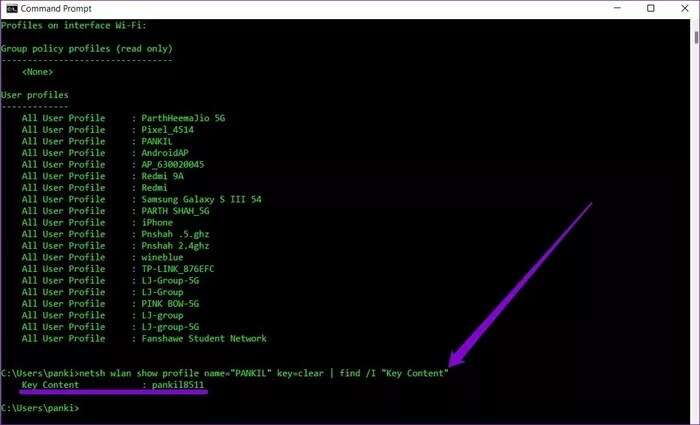Select profile name ParthHeemaJio 5G

(183, 118)
